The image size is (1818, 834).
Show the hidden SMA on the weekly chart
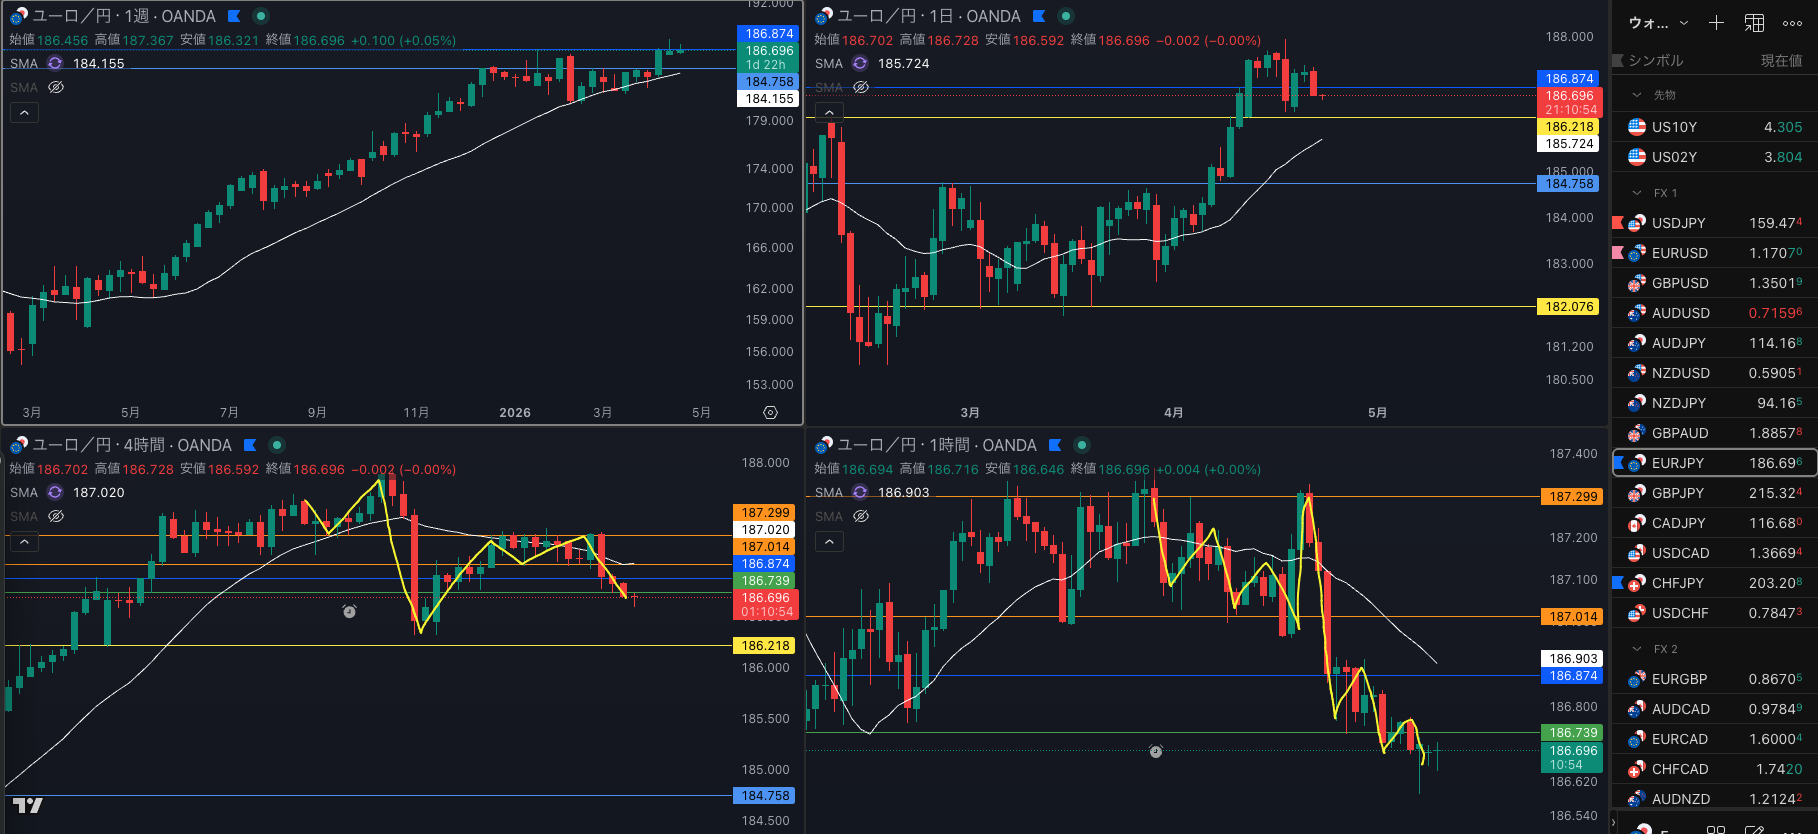pyautogui.click(x=56, y=87)
